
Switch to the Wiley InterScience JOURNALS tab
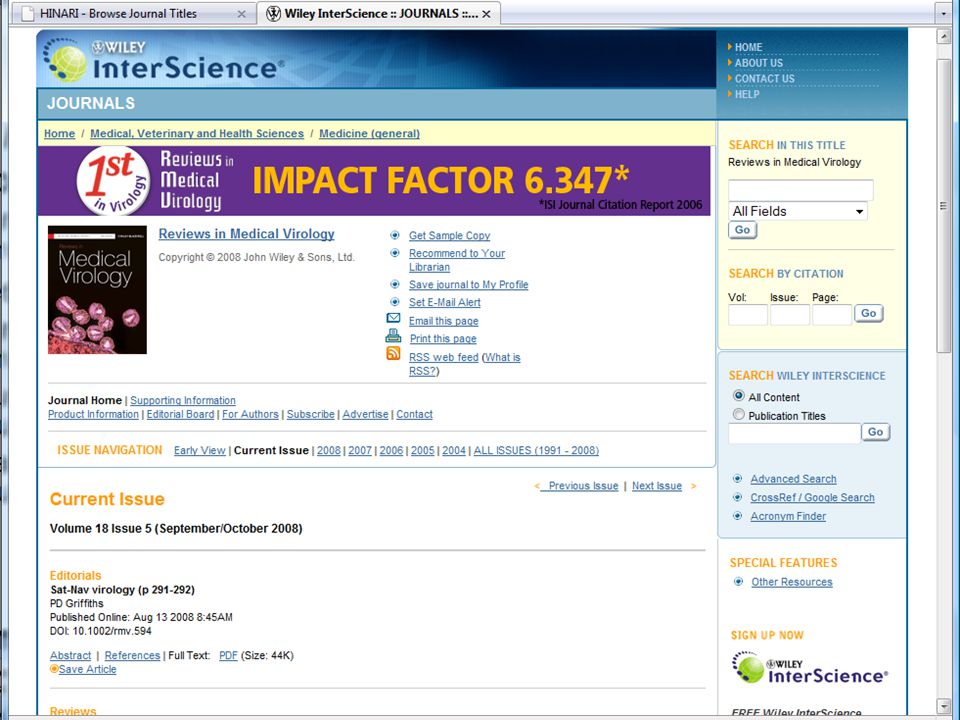click(x=378, y=13)
